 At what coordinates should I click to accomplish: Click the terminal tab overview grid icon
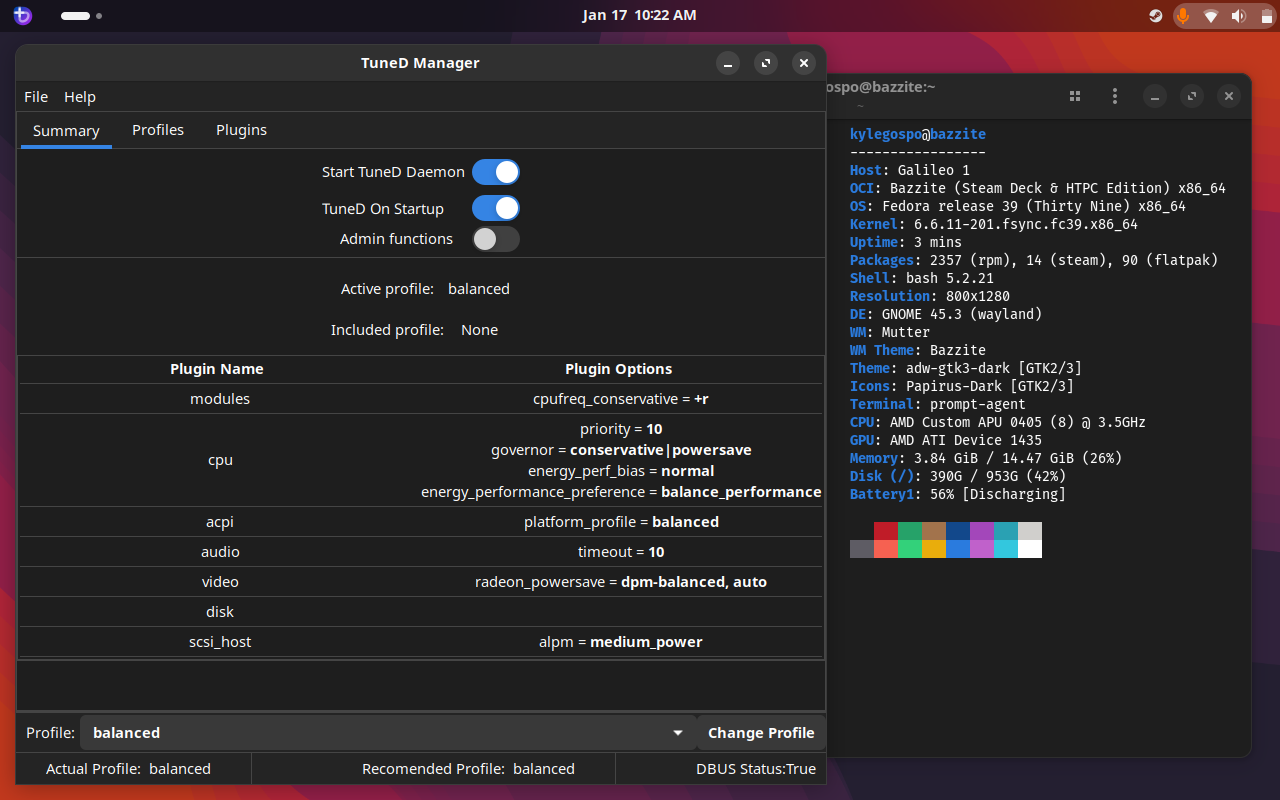tap(1075, 96)
